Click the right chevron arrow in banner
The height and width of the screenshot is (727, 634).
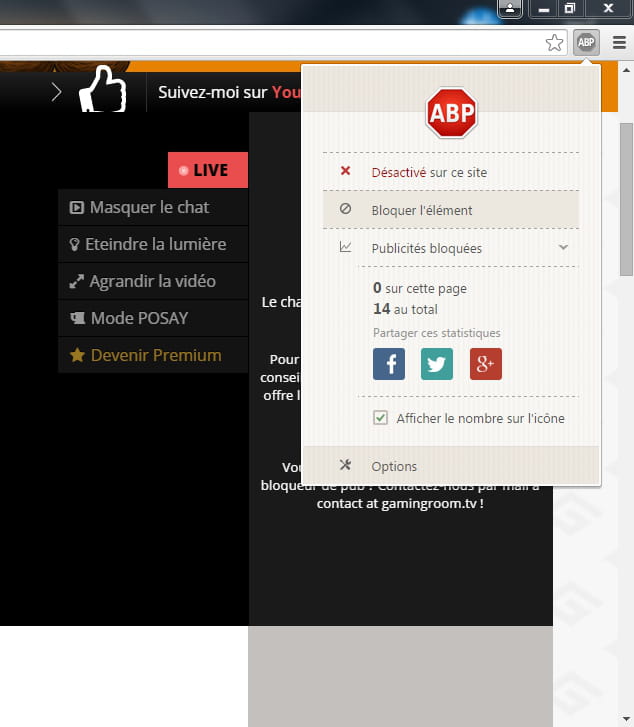[x=56, y=92]
